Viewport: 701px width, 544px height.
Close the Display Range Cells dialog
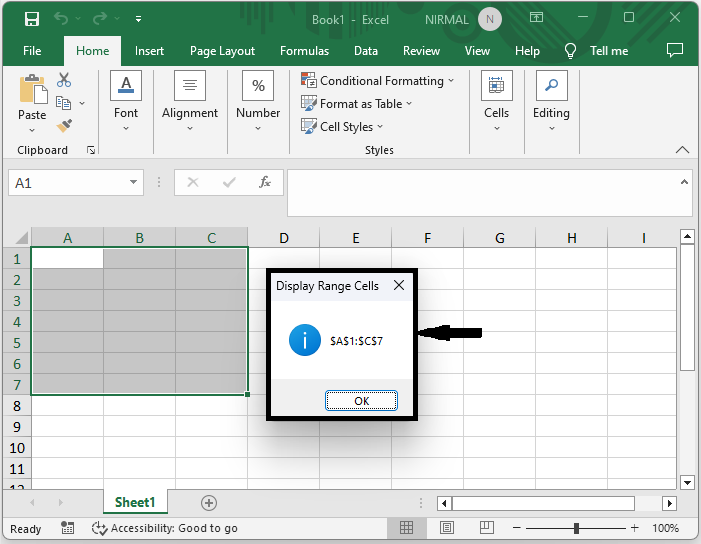point(399,286)
